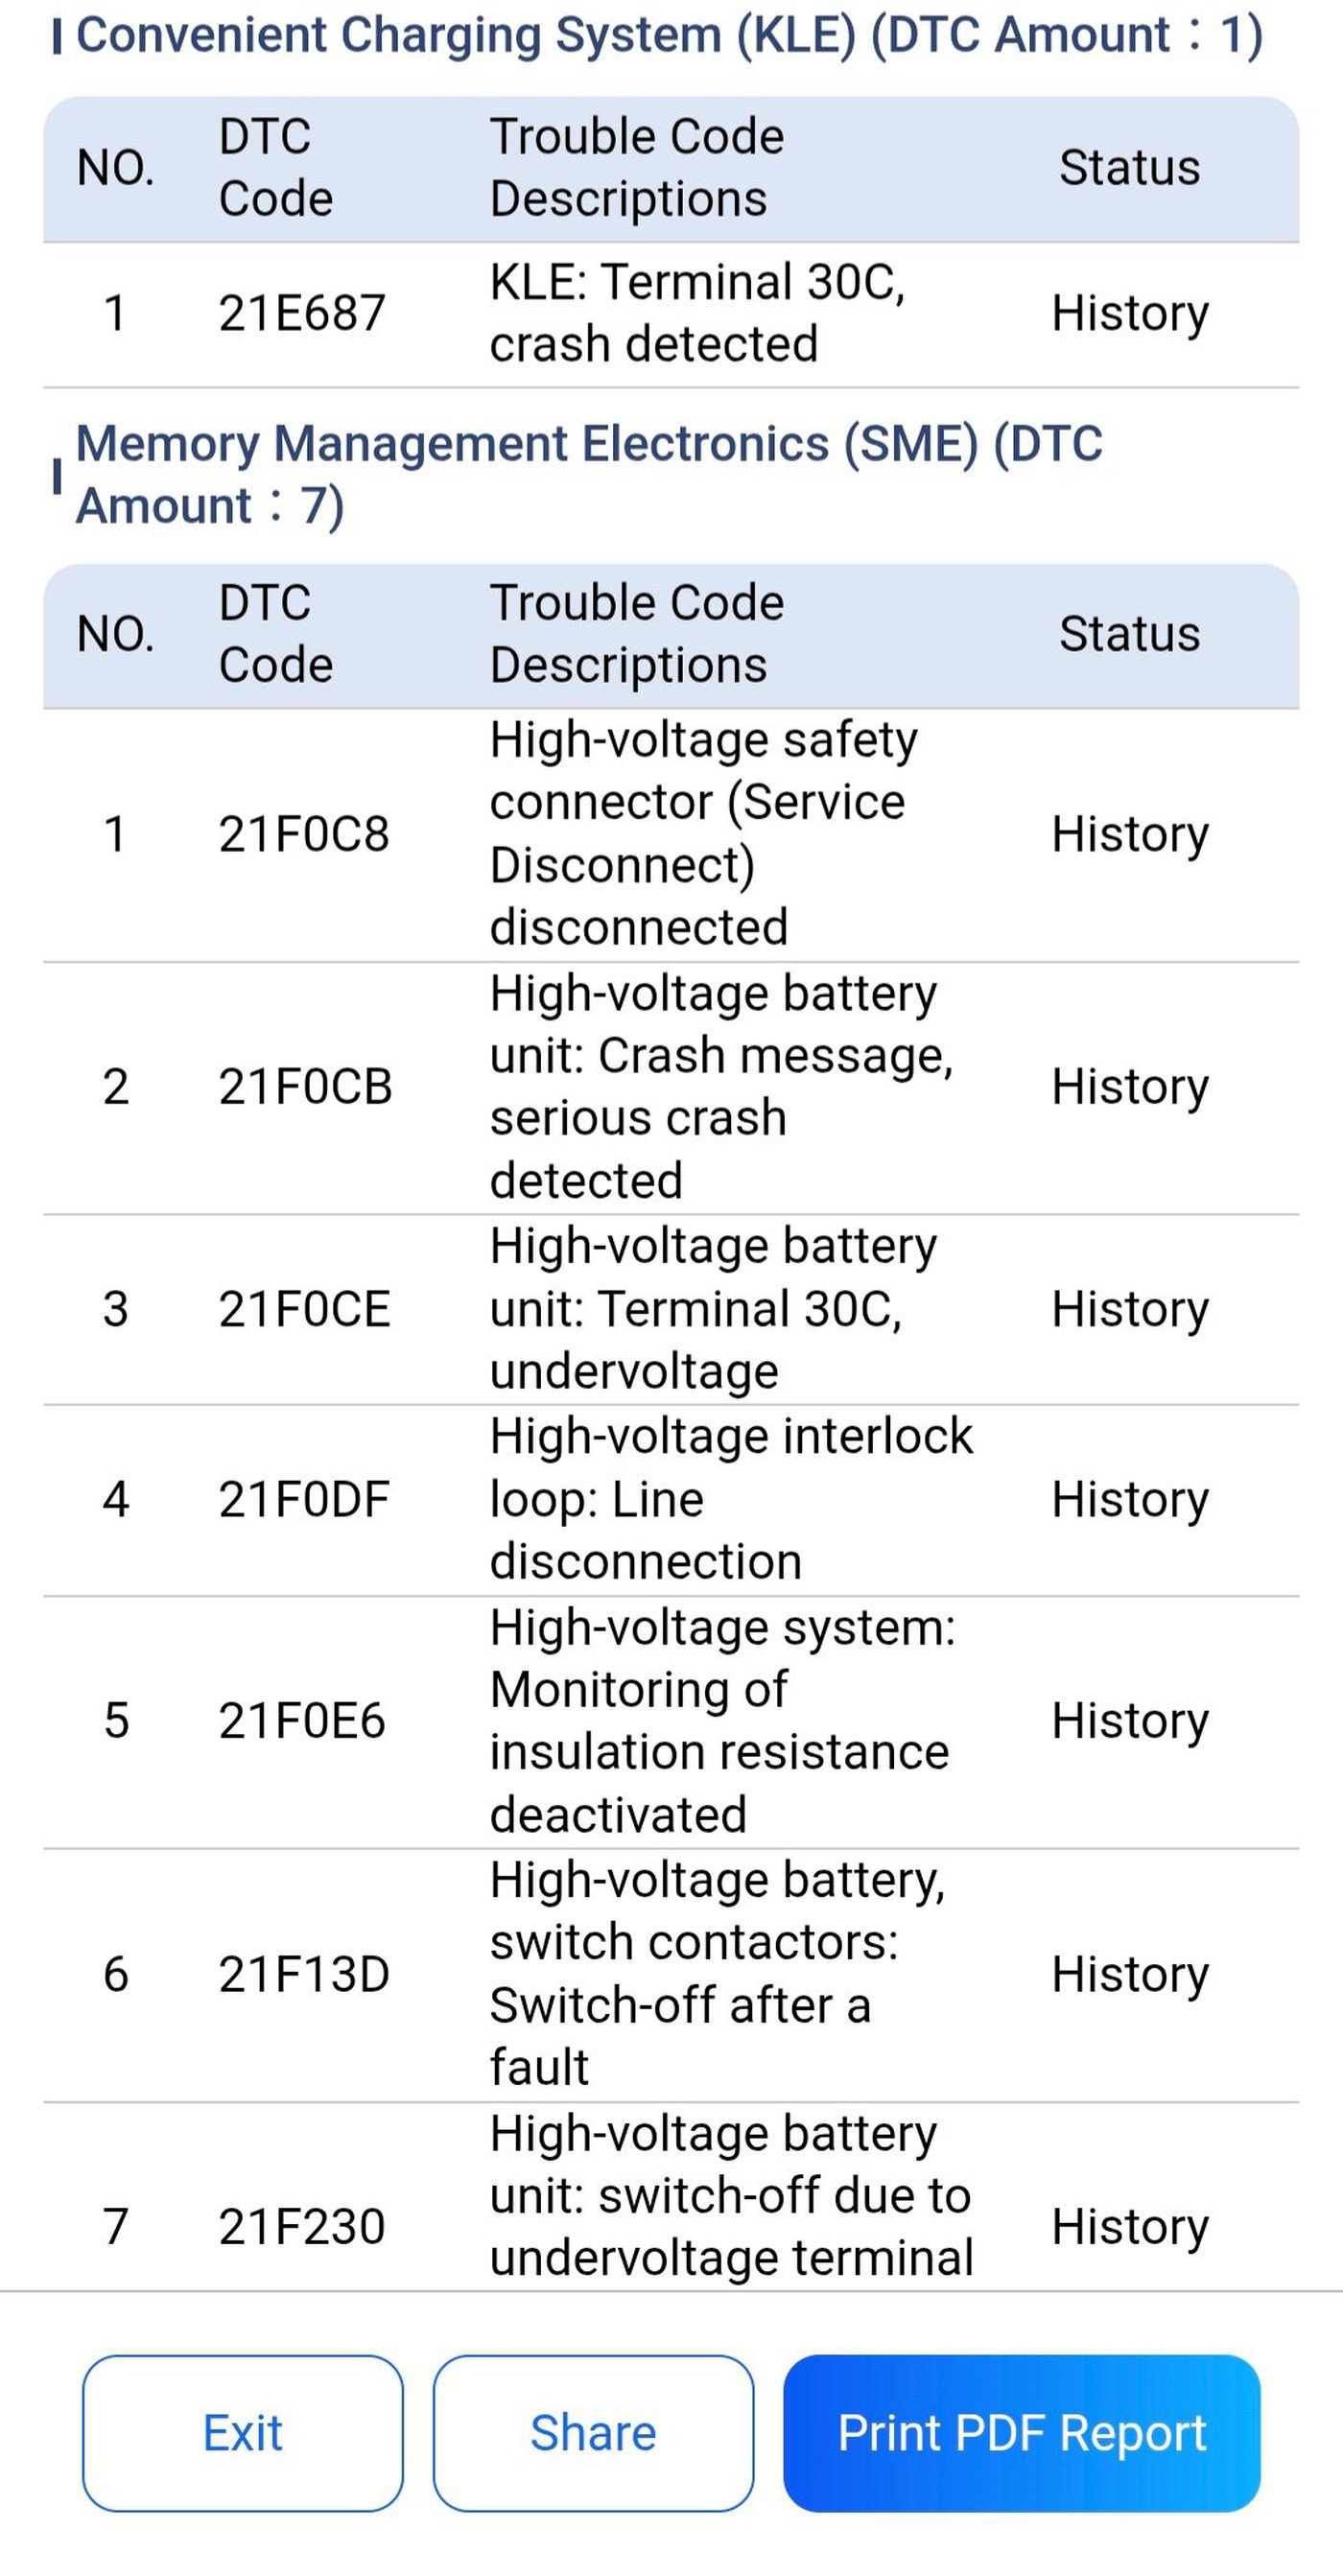Click Status column header in SME table
The height and width of the screenshot is (2576, 1343).
(1130, 634)
